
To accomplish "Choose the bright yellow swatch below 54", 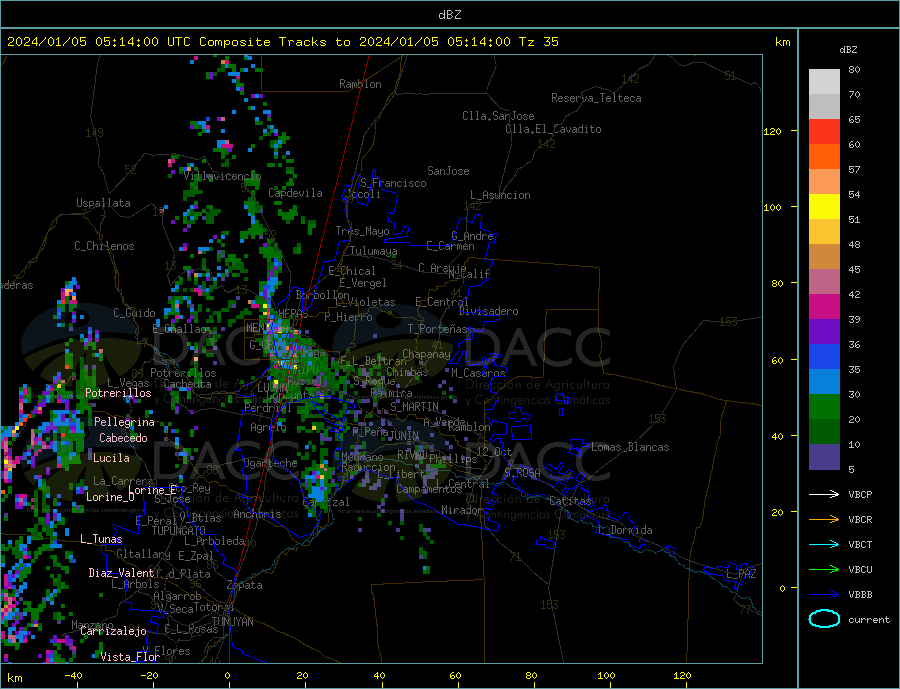I will tap(824, 207).
